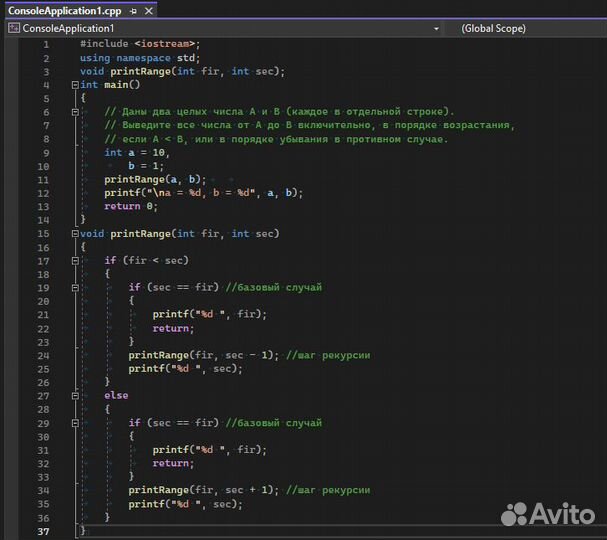The image size is (607, 540).
Task: Click line number 37 in the gutter
Action: (43, 532)
